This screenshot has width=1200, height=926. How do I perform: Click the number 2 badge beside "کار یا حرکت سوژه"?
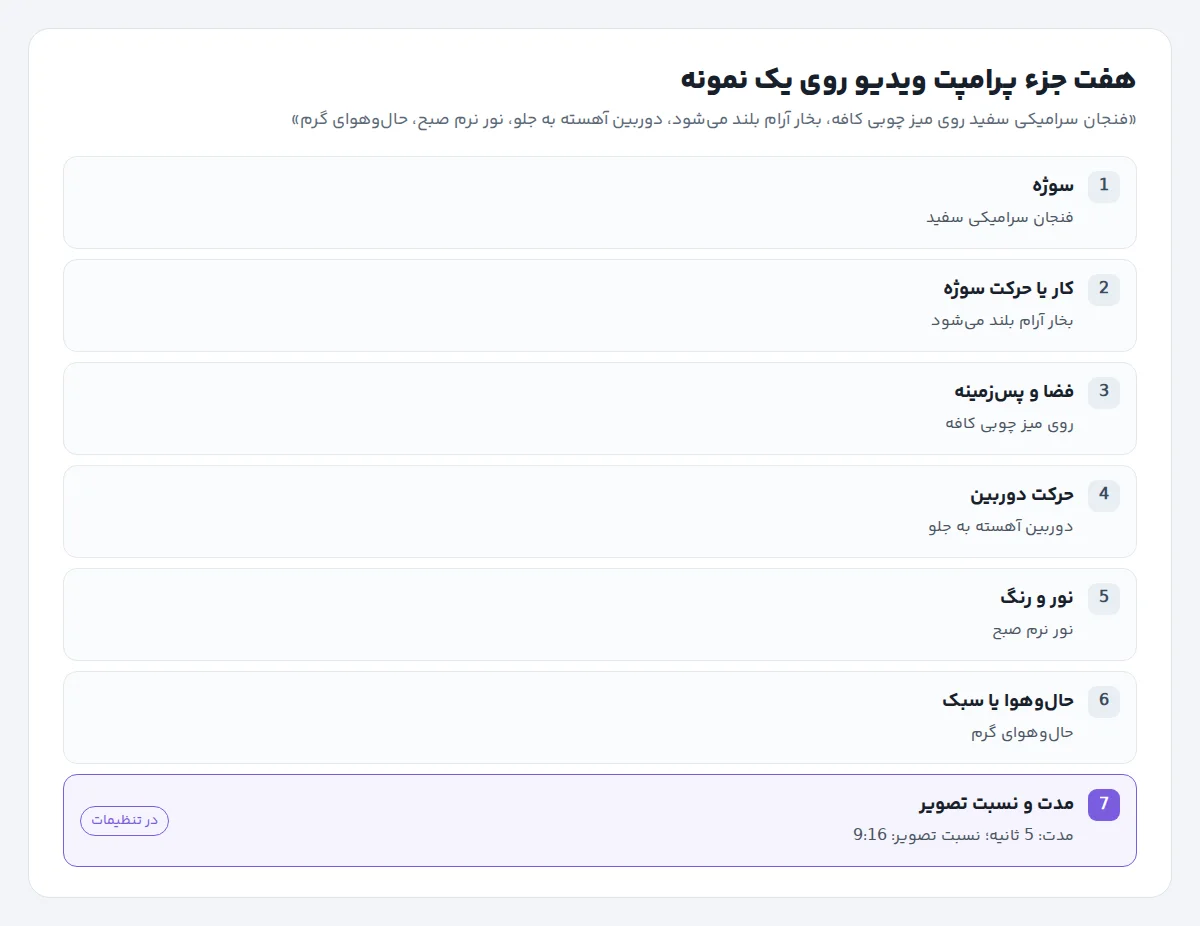tap(1104, 289)
